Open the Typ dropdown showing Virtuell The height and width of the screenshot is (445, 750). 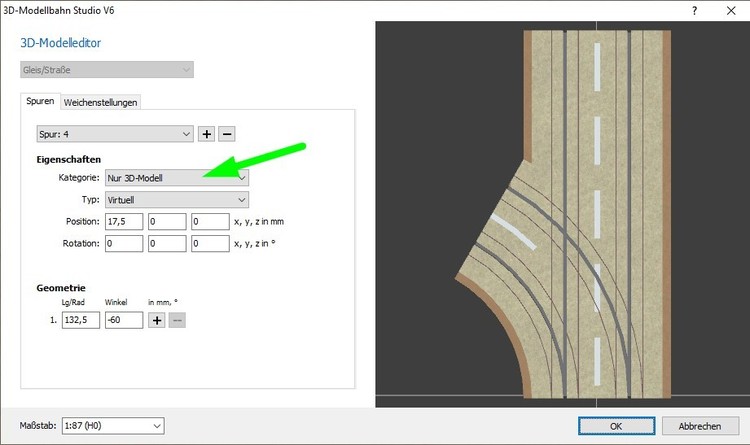[x=177, y=200]
